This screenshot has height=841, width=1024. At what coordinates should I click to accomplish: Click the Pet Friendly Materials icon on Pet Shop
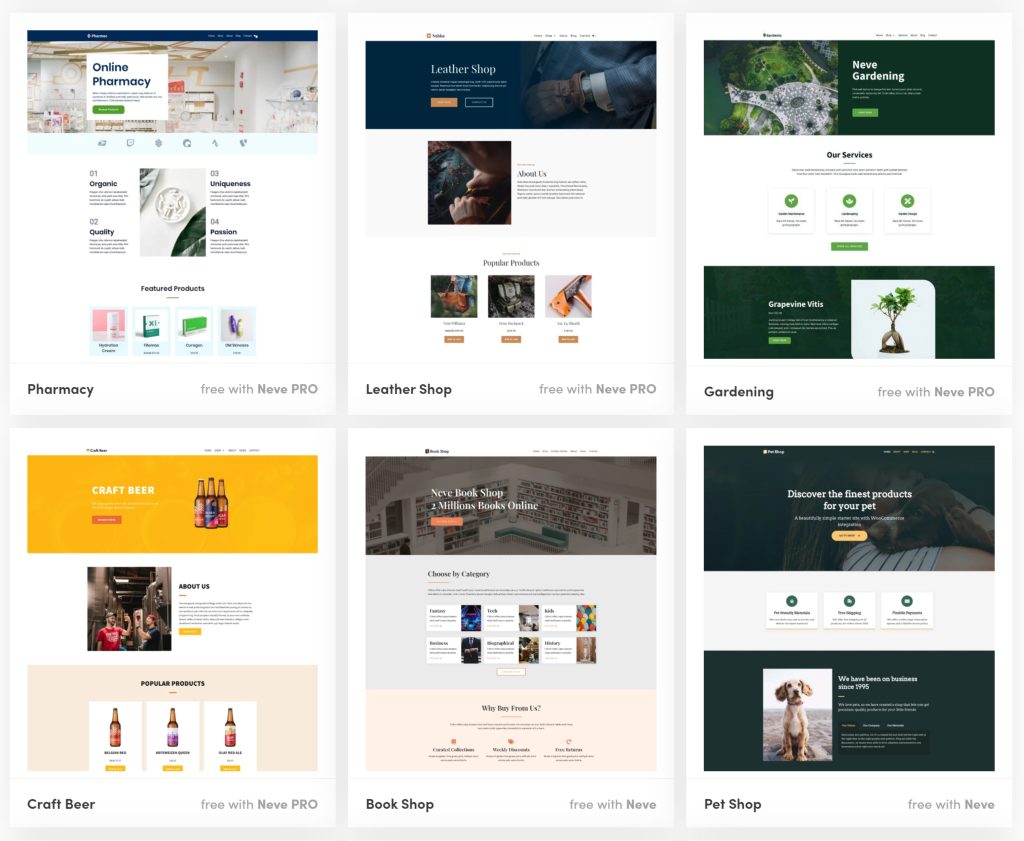792,601
